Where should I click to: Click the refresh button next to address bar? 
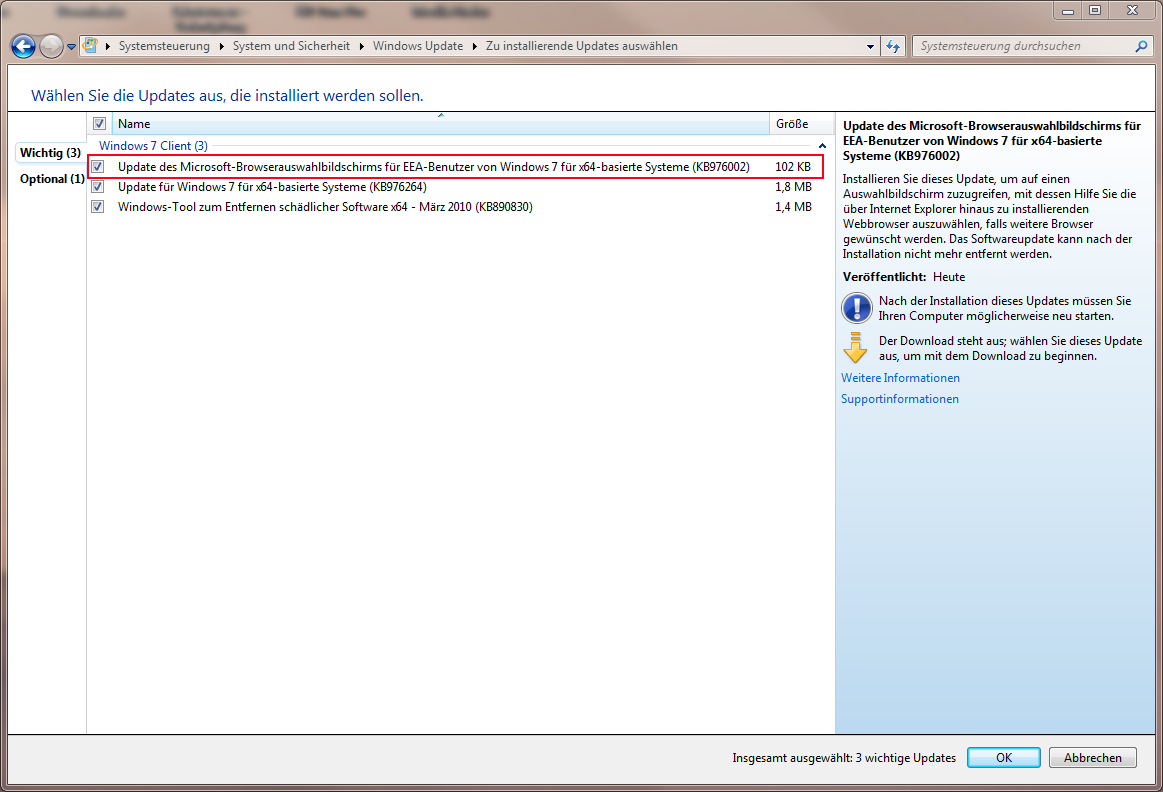pyautogui.click(x=893, y=47)
